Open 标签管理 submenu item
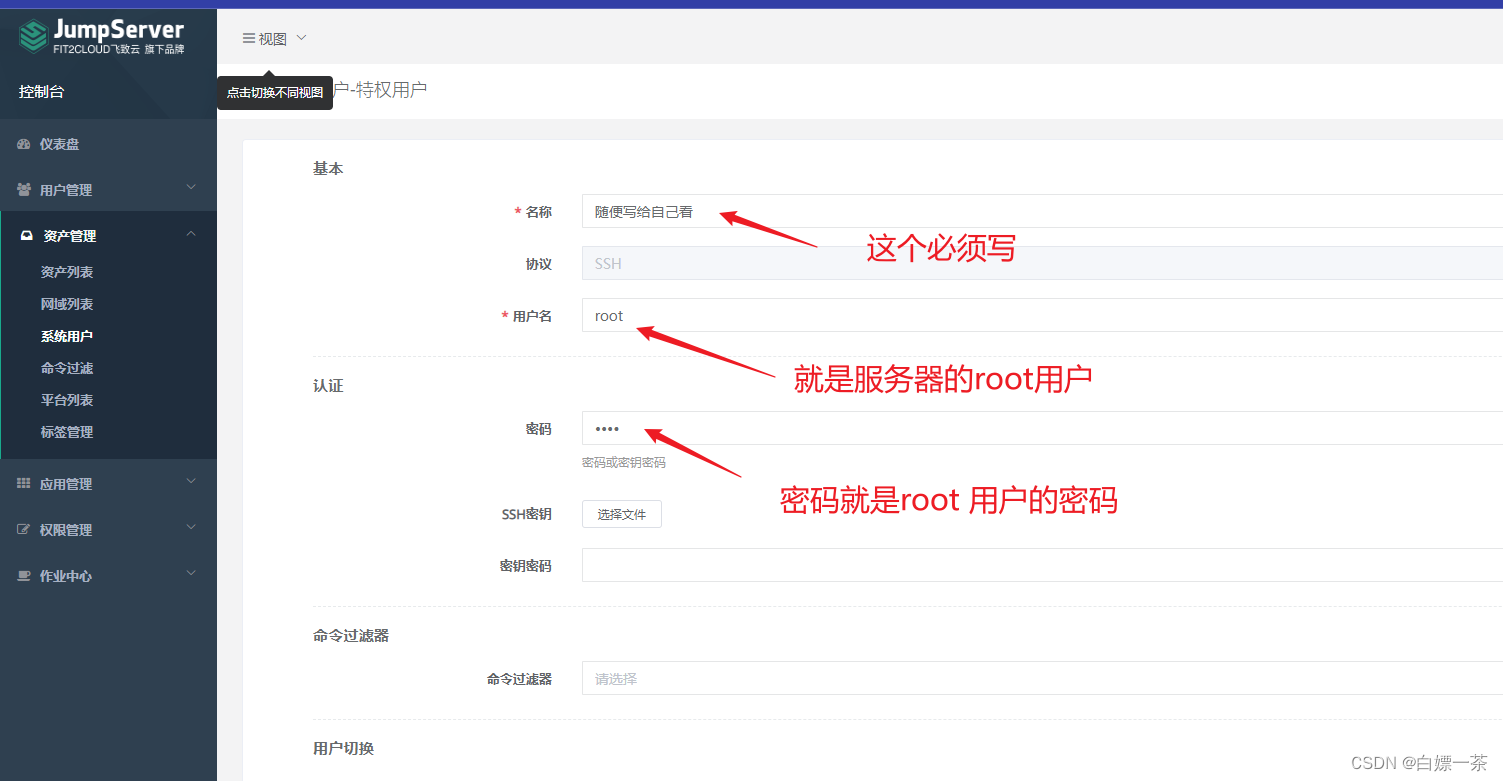This screenshot has height=781, width=1503. [x=67, y=432]
